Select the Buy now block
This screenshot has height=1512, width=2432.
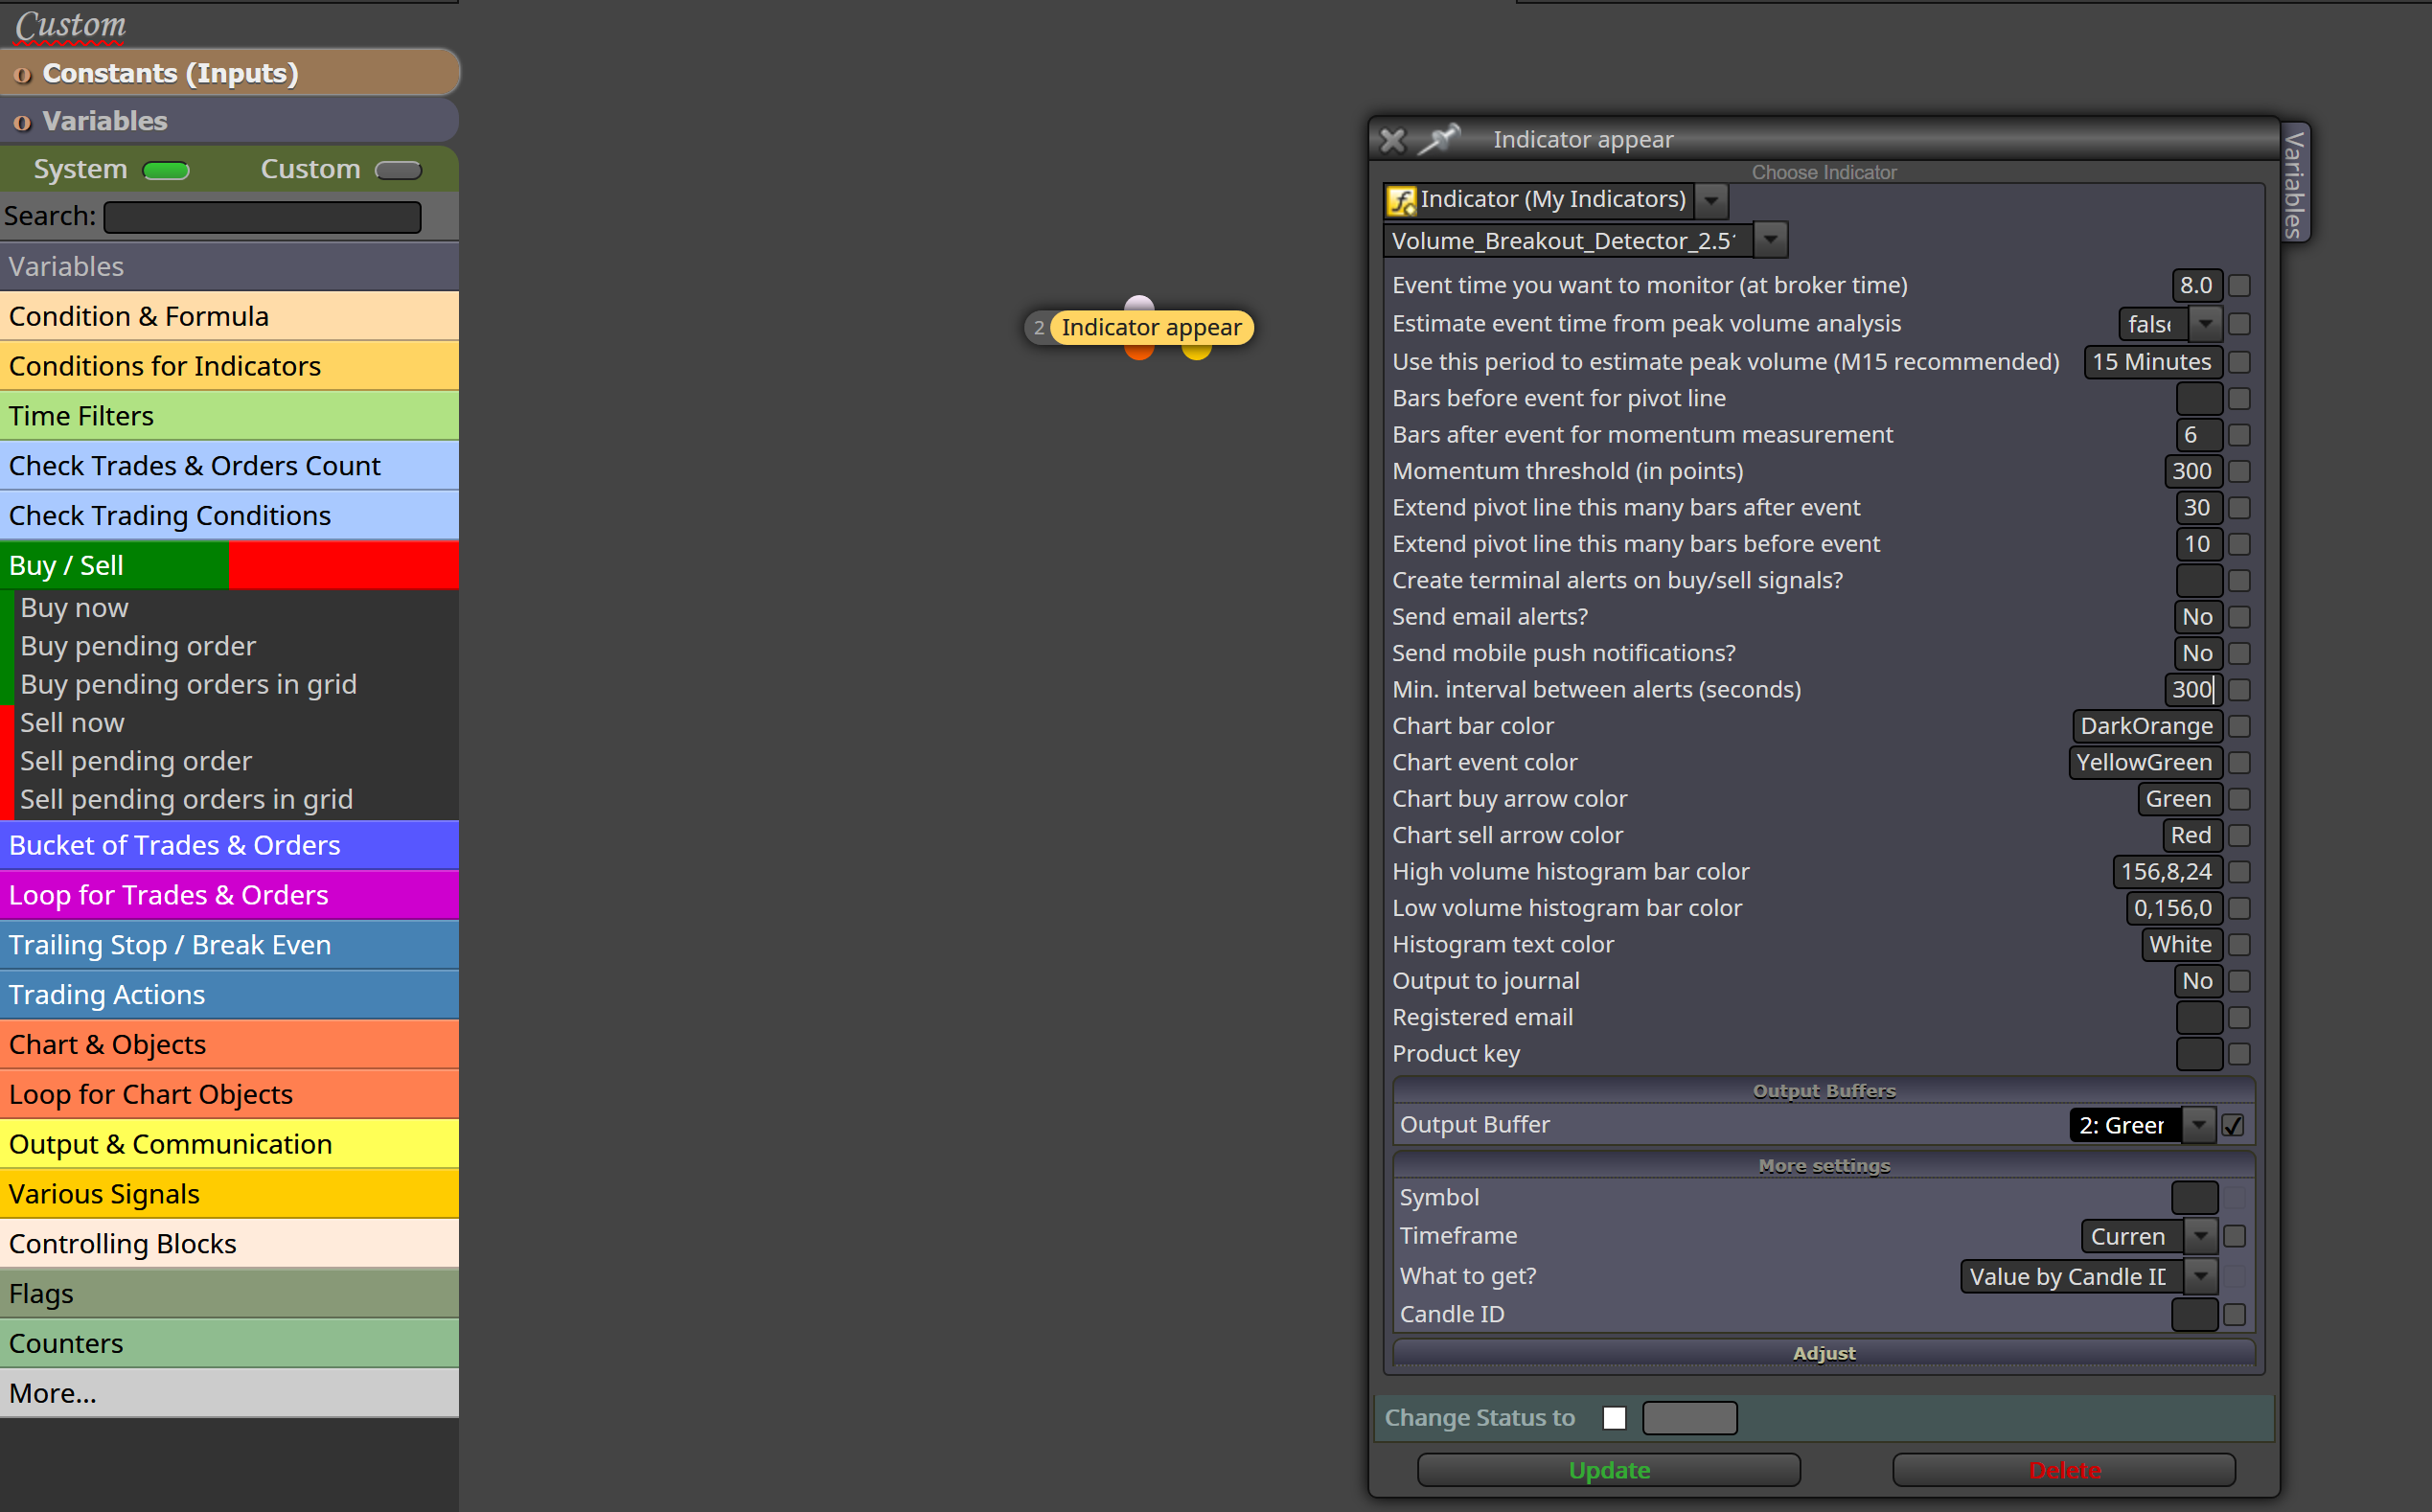[74, 608]
